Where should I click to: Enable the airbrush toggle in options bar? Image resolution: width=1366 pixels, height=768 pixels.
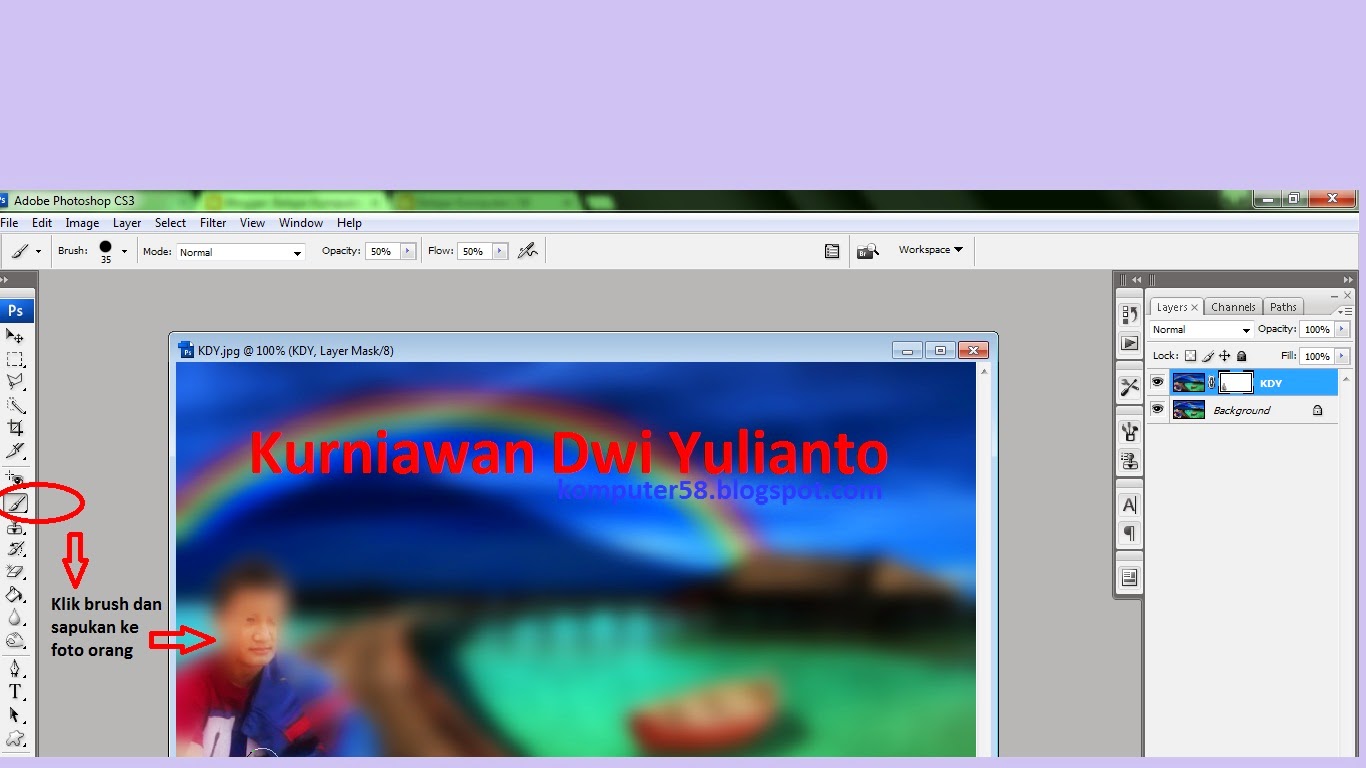click(x=528, y=251)
